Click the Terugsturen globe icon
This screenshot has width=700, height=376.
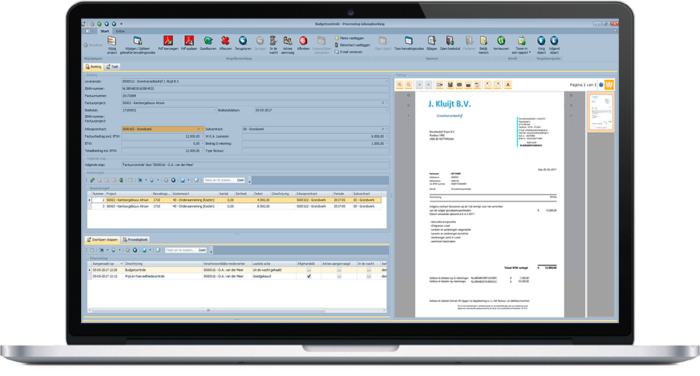[243, 41]
